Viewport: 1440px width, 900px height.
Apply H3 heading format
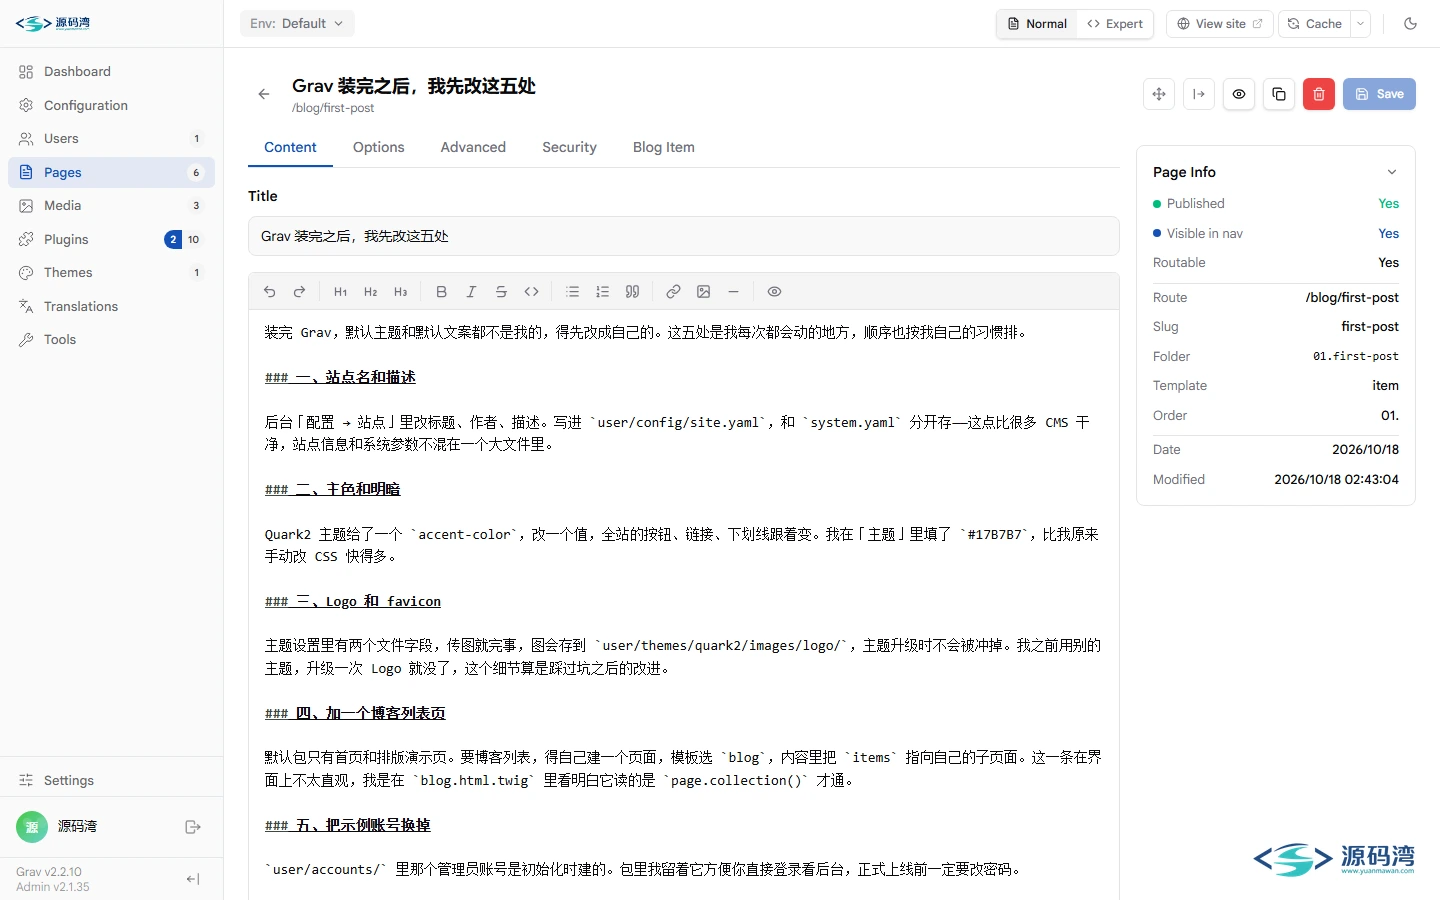[x=400, y=292]
